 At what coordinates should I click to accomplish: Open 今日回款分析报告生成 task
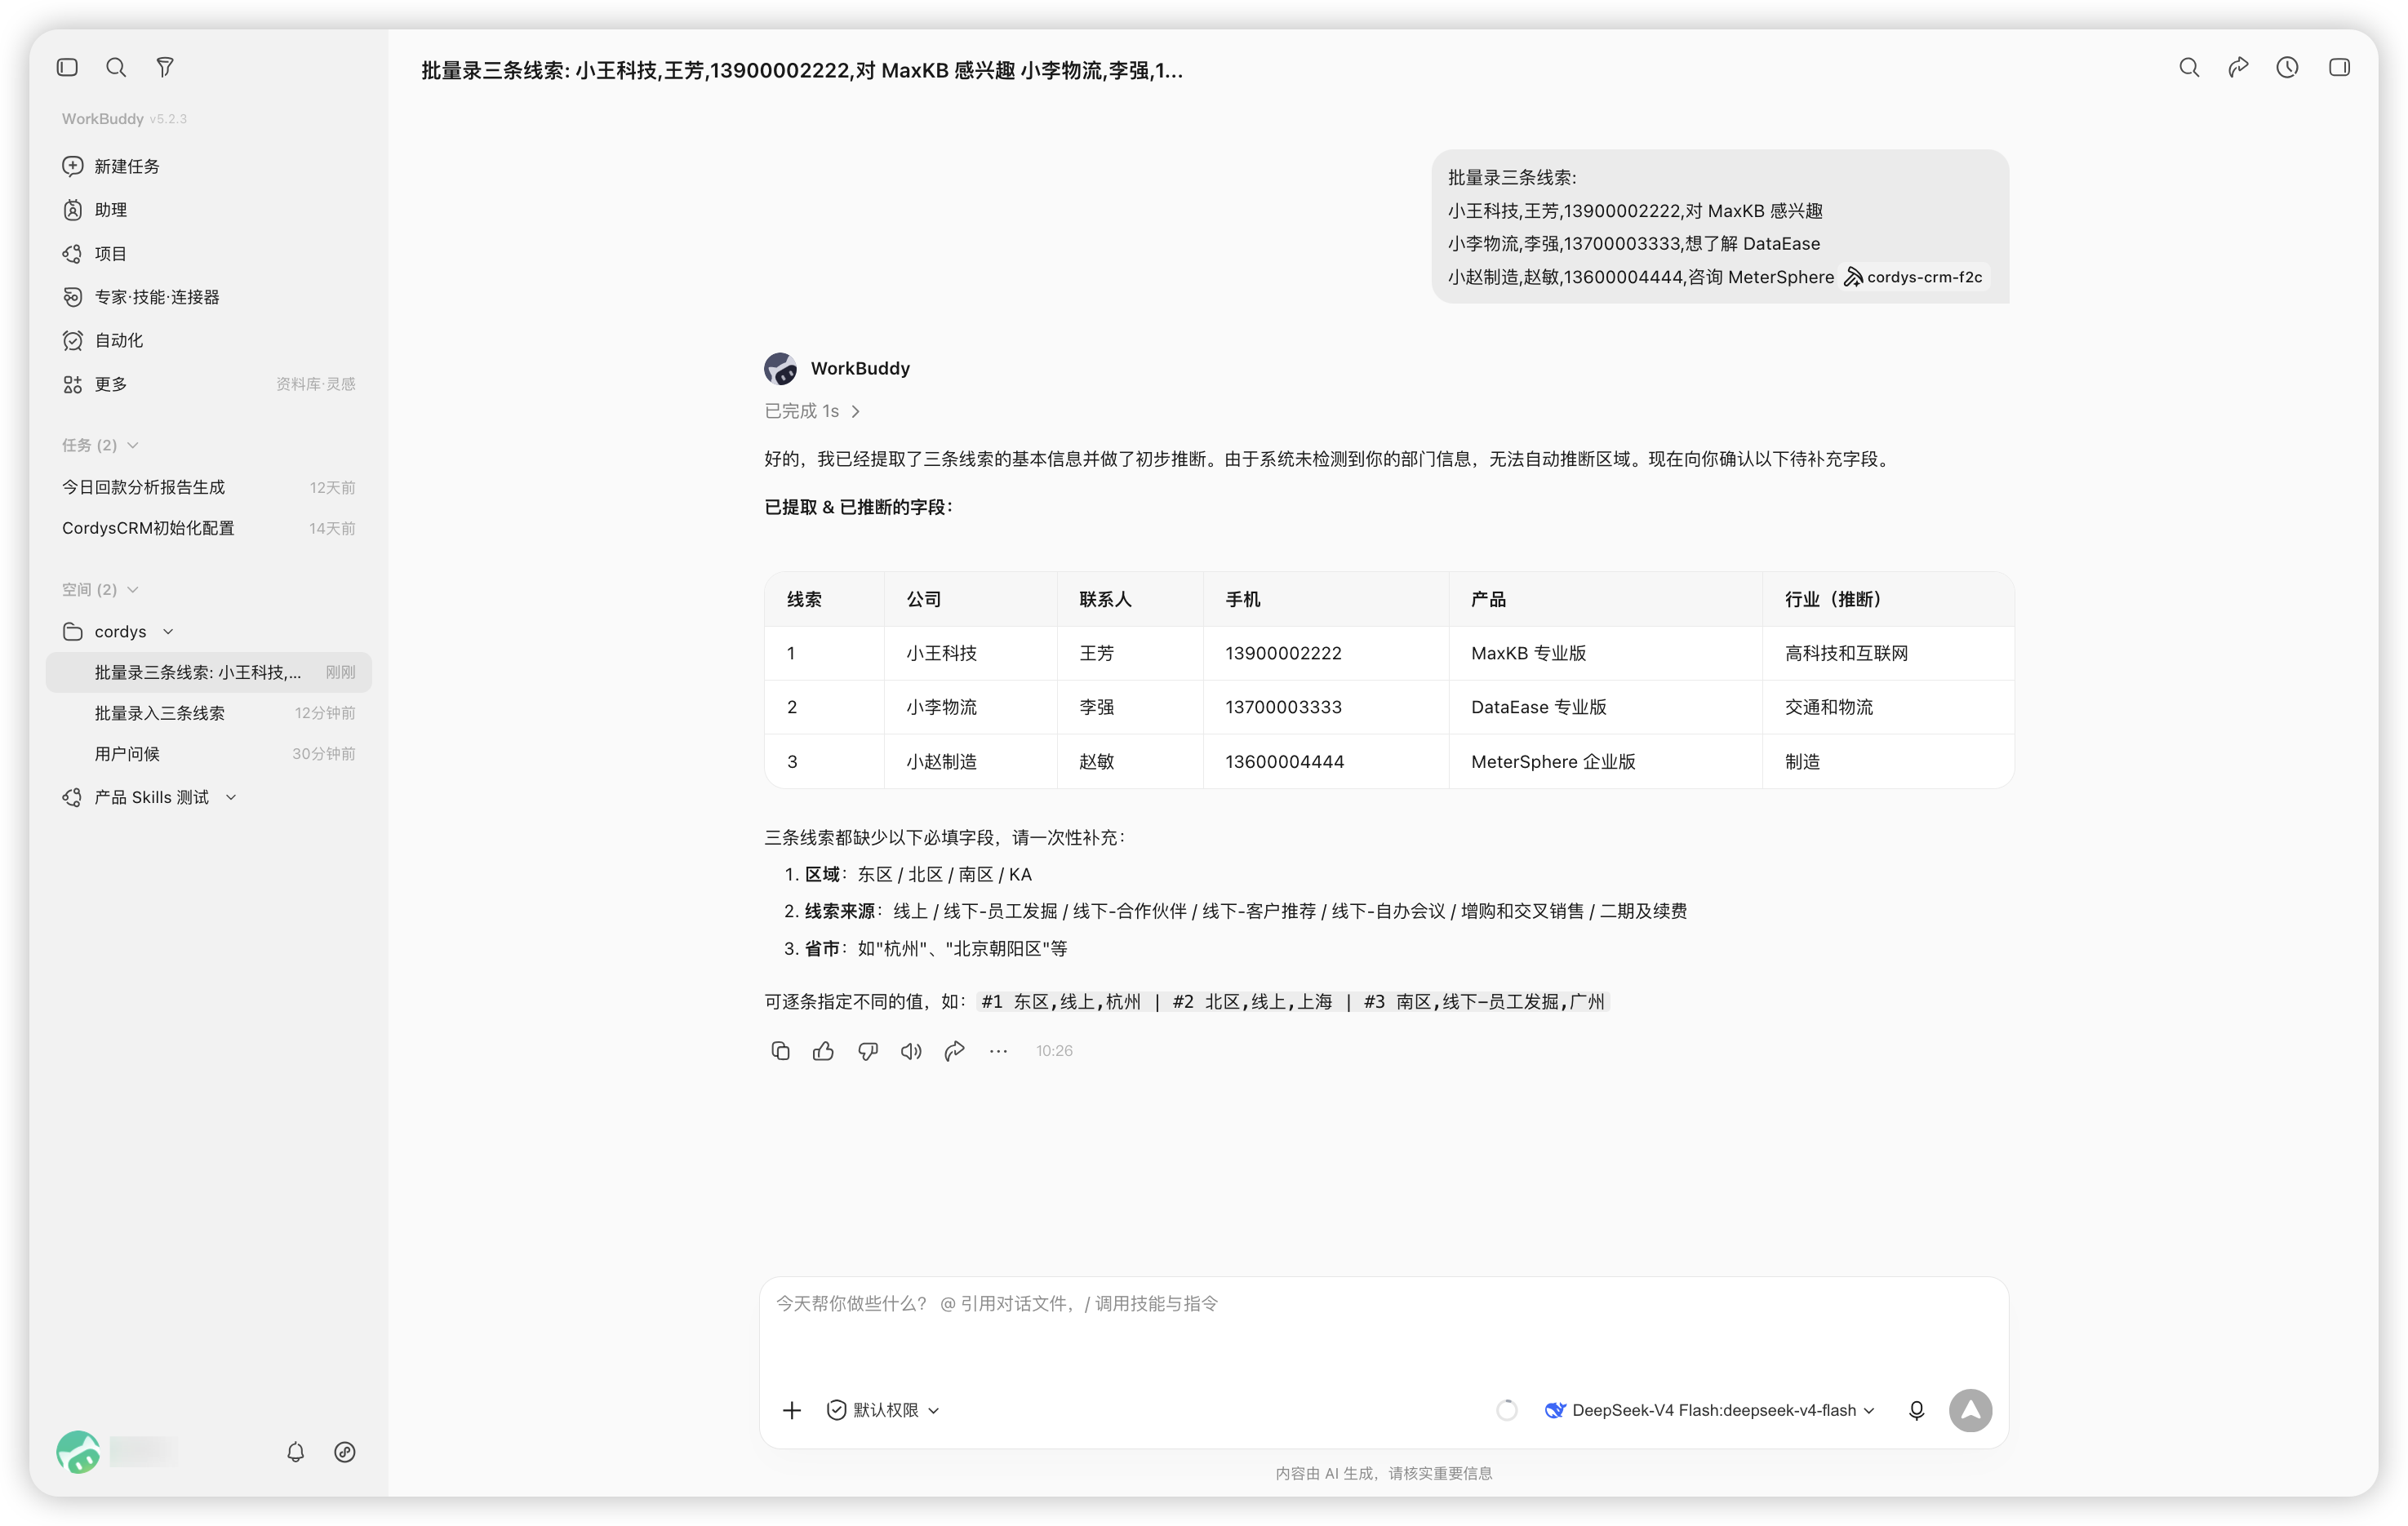click(x=209, y=487)
